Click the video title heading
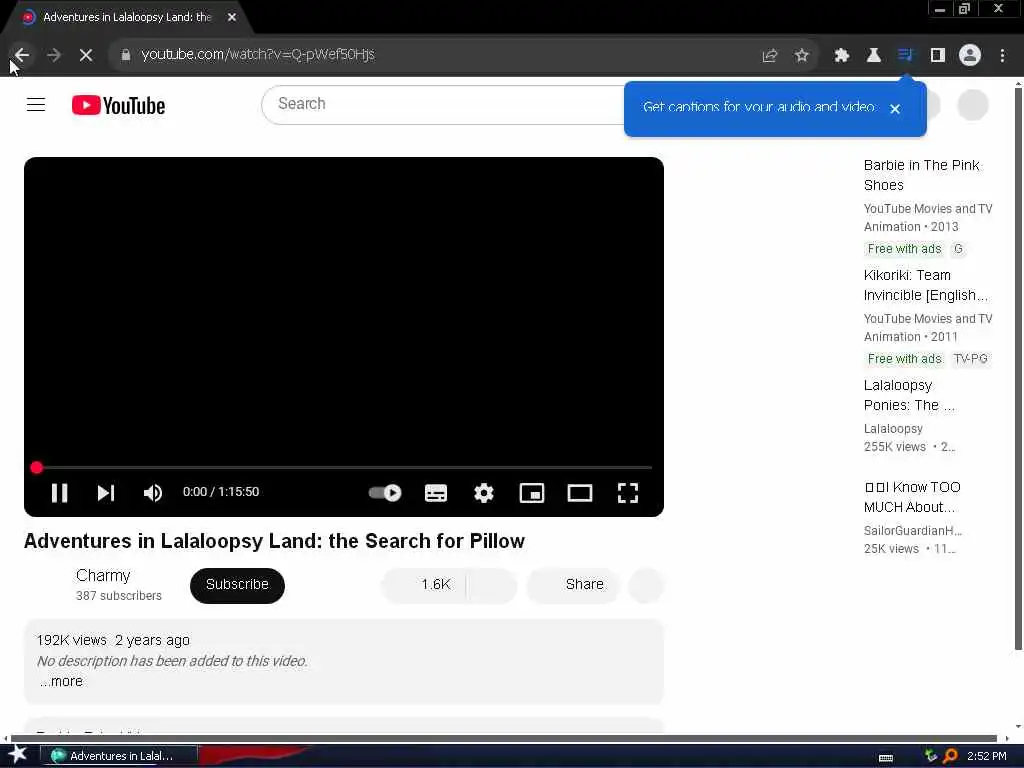Image resolution: width=1024 pixels, height=768 pixels. tap(274, 541)
